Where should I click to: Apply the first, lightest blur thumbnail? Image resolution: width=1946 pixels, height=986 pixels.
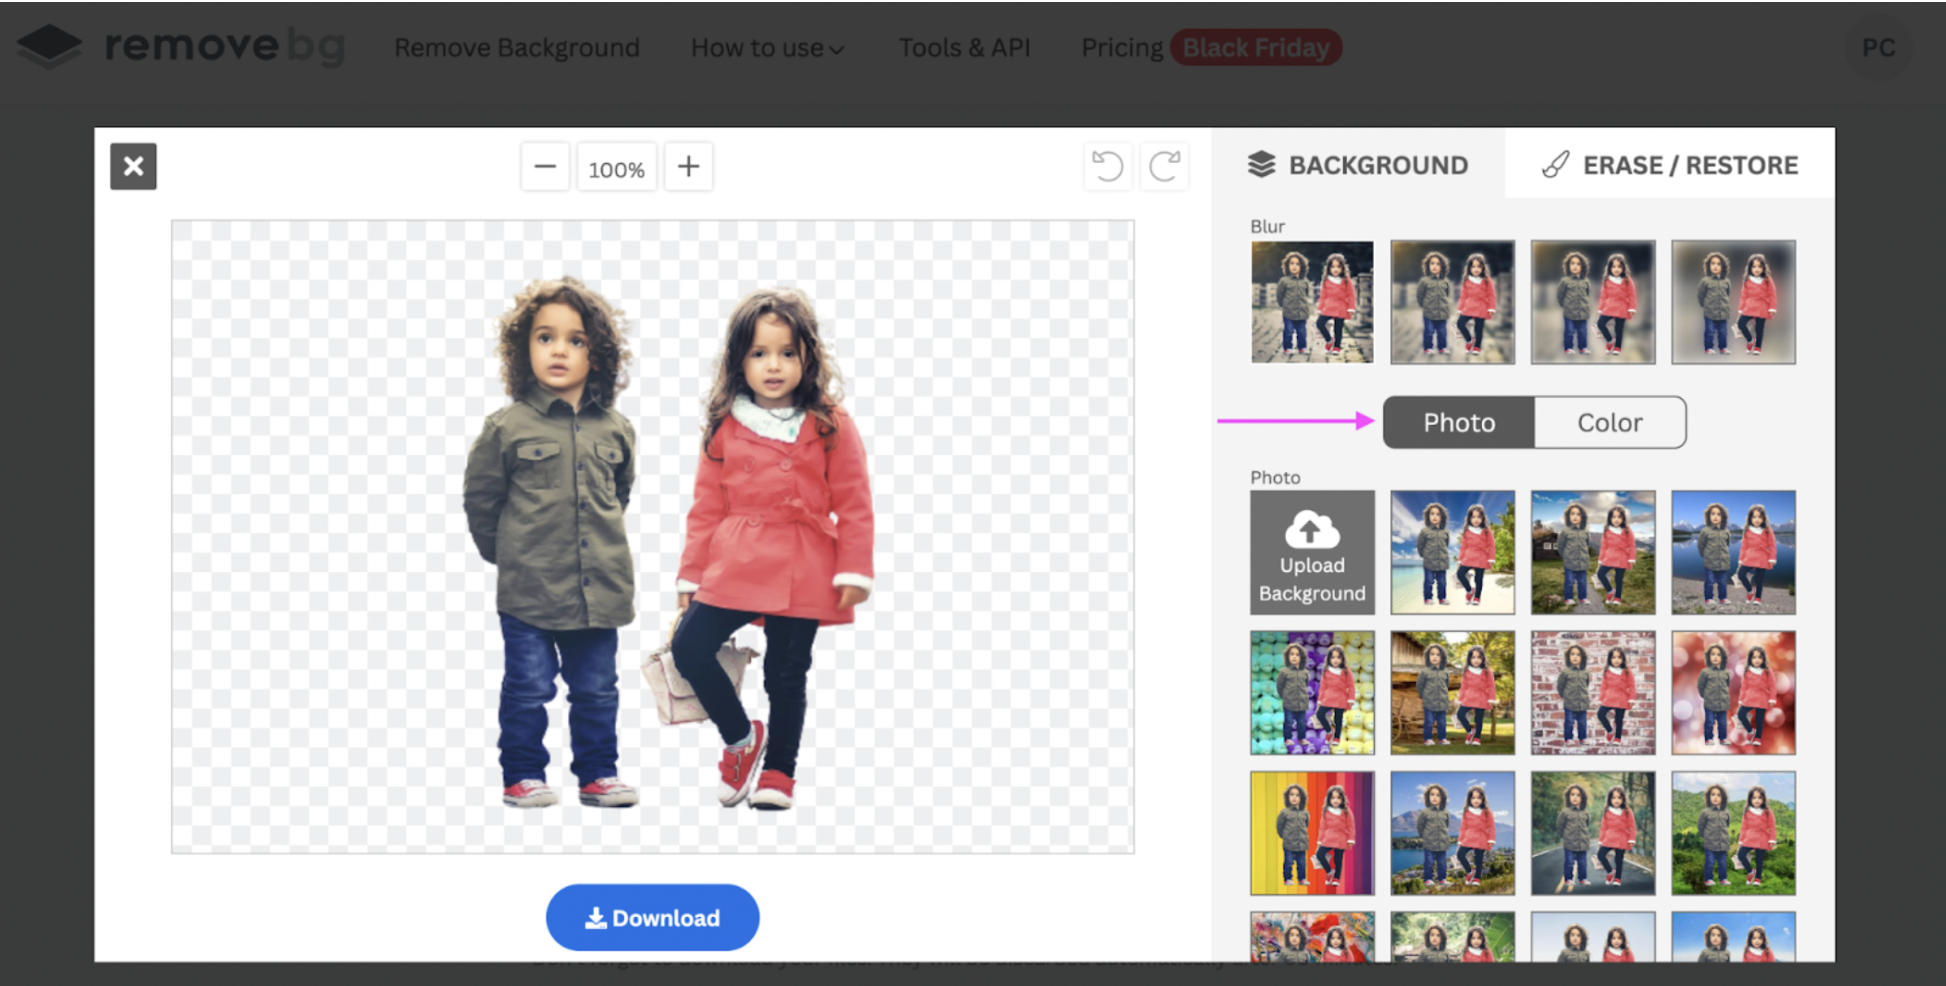pyautogui.click(x=1312, y=302)
